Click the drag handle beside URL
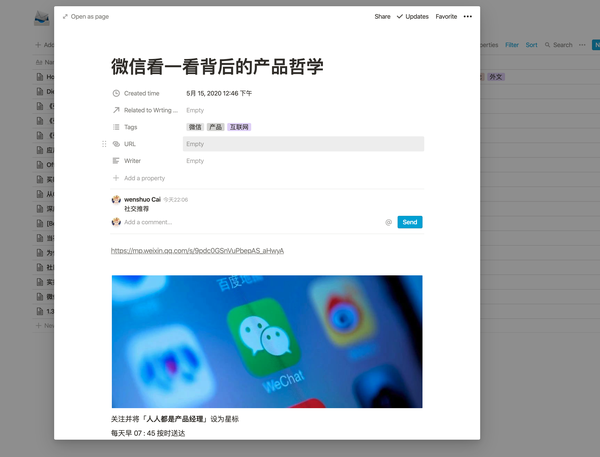This screenshot has height=457, width=600. point(104,144)
